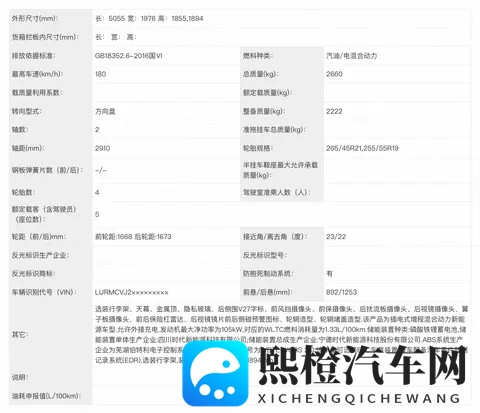
Task: Click the 说明 label
Action: pos(20,377)
